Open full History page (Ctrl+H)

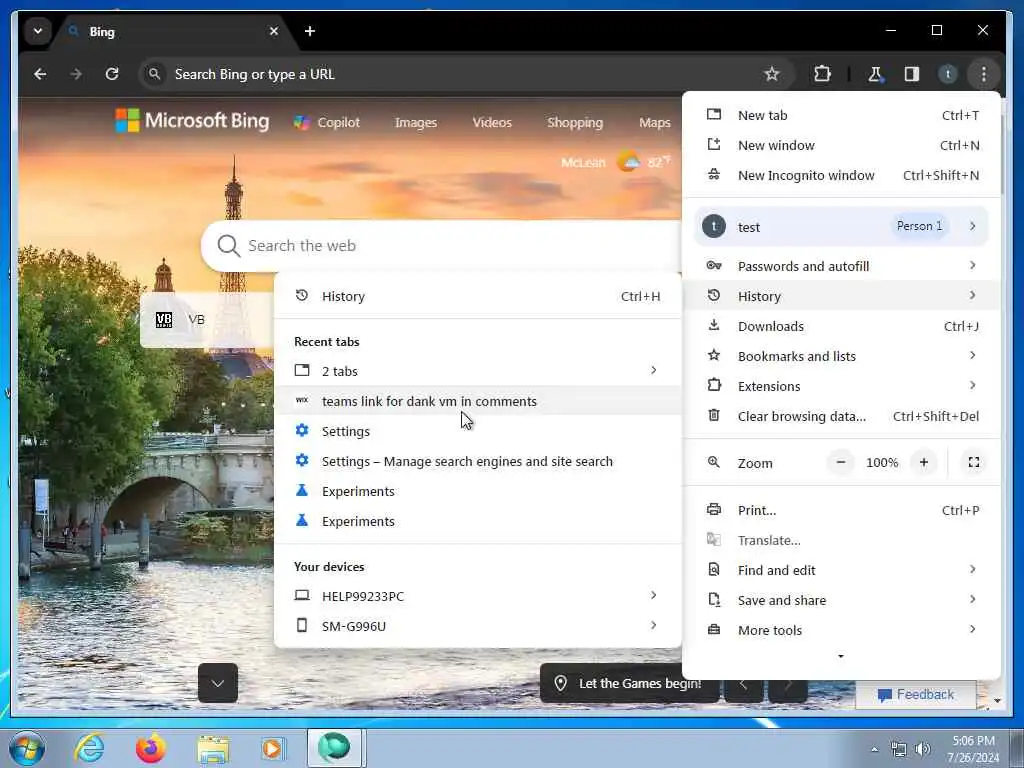point(477,296)
